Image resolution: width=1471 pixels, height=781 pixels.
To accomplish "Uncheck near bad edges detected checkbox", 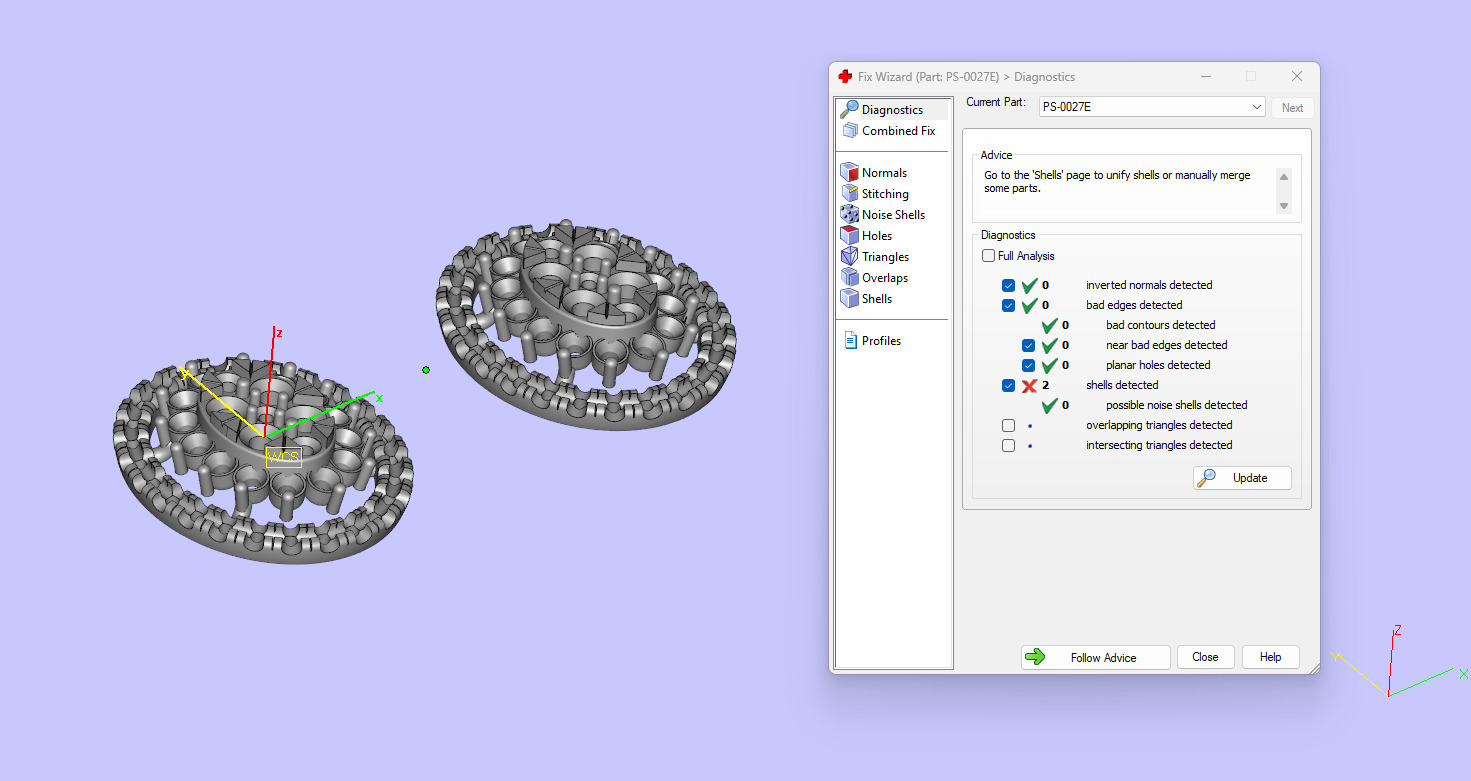I will click(x=1028, y=345).
